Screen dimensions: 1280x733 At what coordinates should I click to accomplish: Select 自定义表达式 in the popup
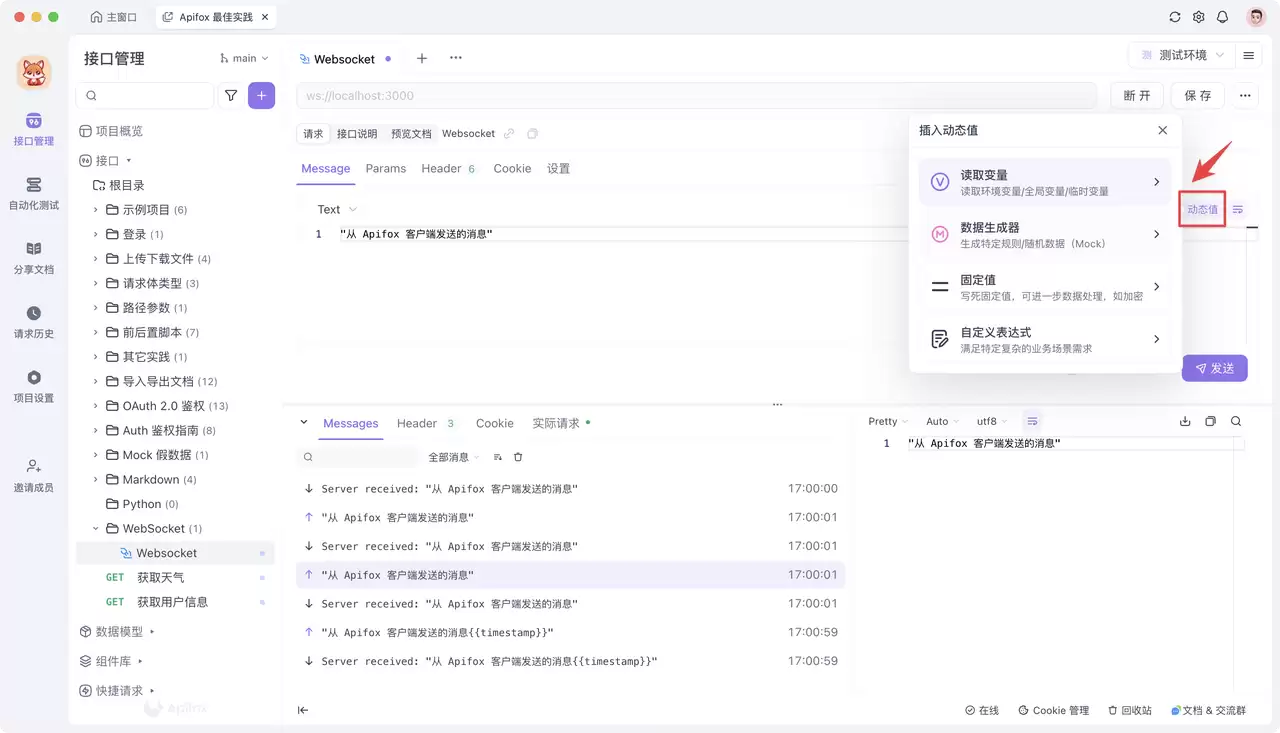click(x=1044, y=340)
